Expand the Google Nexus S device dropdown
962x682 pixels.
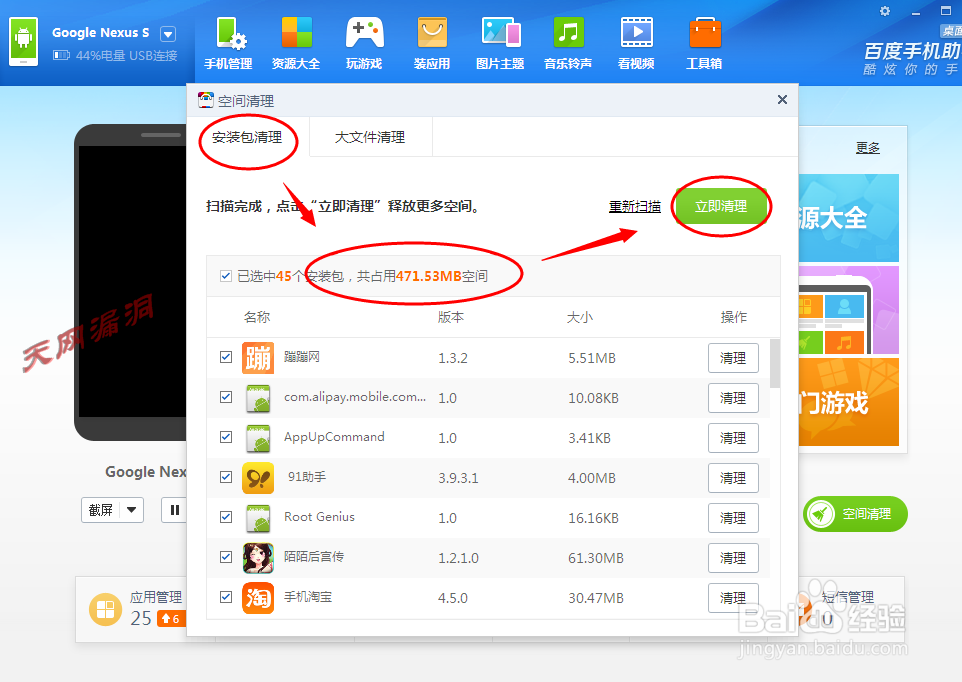point(167,33)
